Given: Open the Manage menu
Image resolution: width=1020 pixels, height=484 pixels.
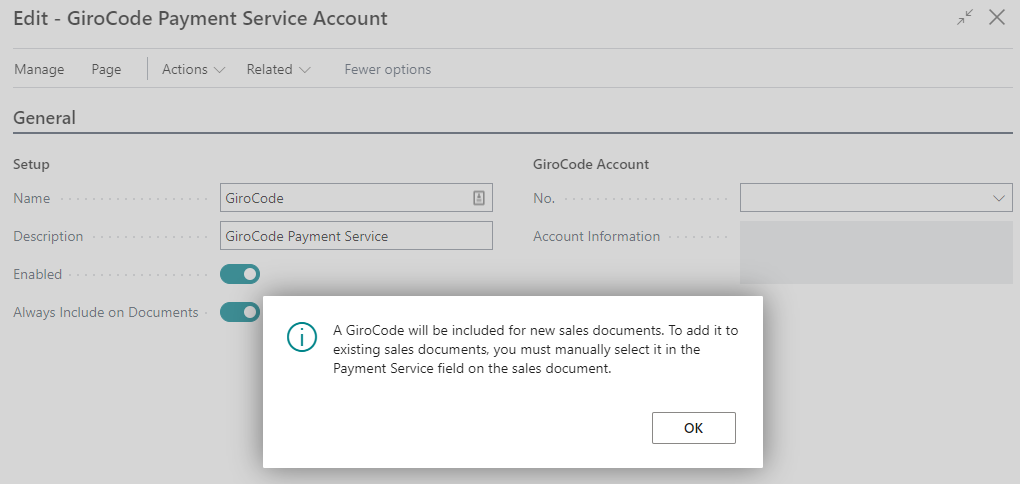Looking at the screenshot, I should pos(39,69).
